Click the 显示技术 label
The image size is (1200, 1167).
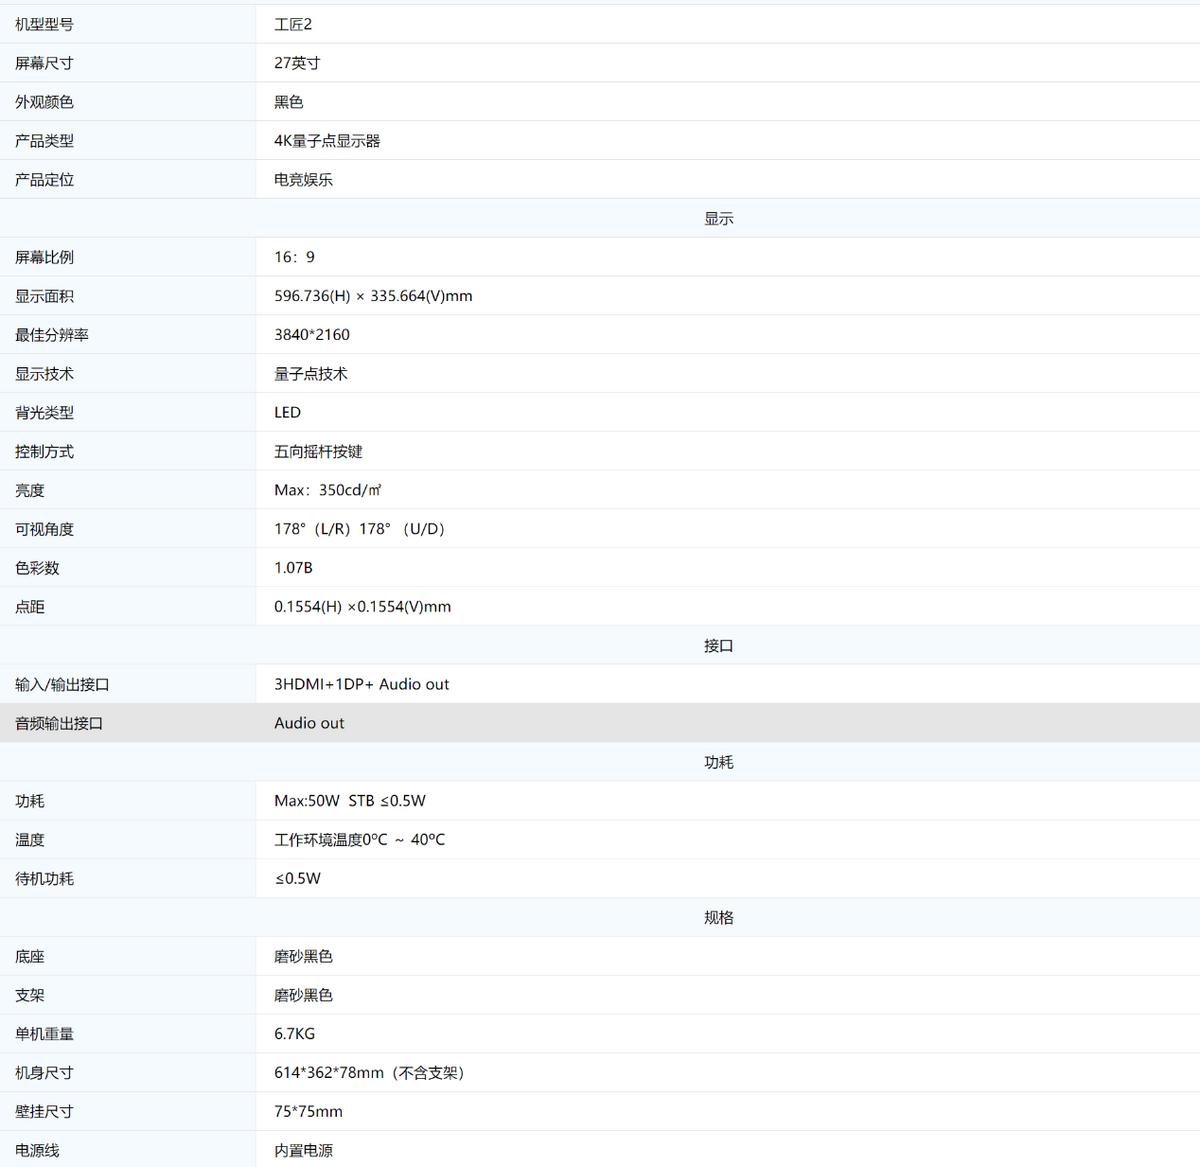pyautogui.click(x=44, y=374)
